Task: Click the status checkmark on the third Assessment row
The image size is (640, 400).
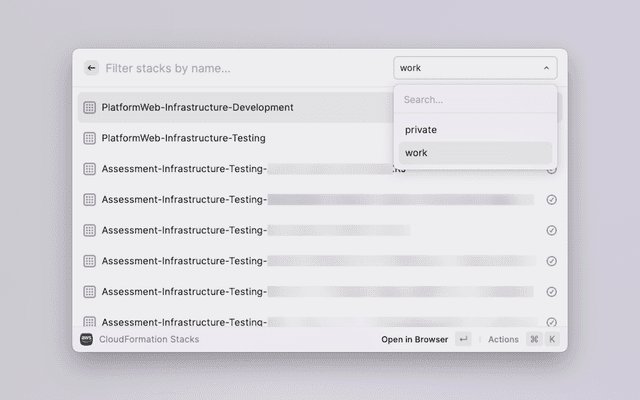Action: tap(551, 230)
